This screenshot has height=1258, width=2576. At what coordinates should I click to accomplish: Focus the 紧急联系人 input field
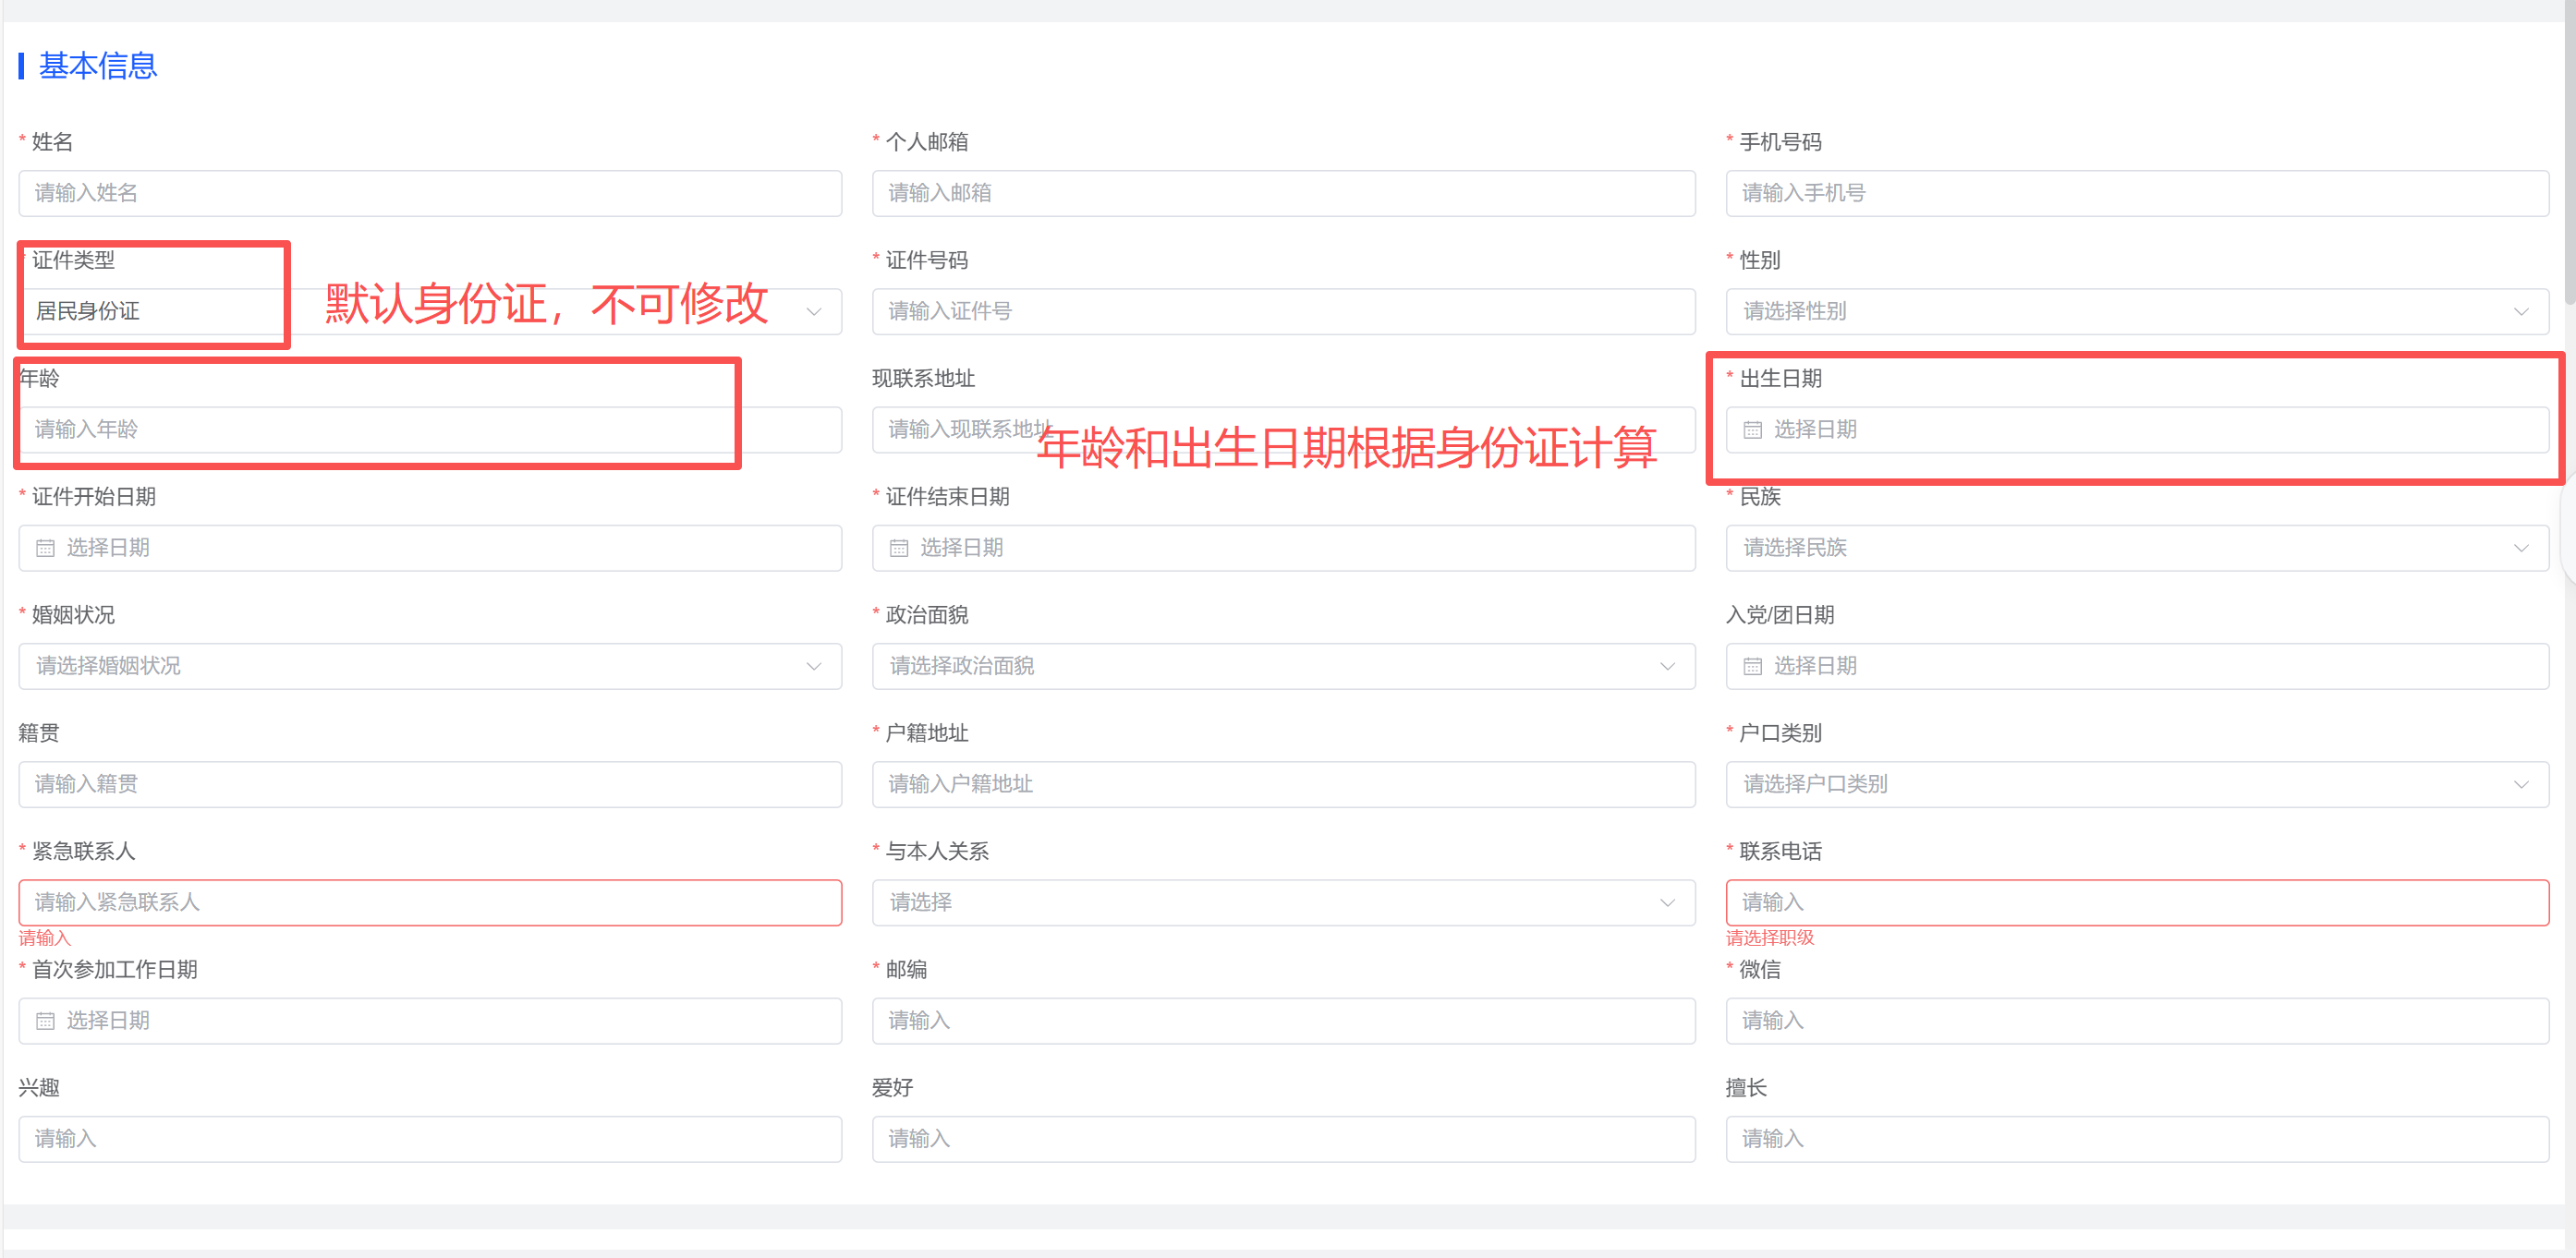(x=430, y=902)
